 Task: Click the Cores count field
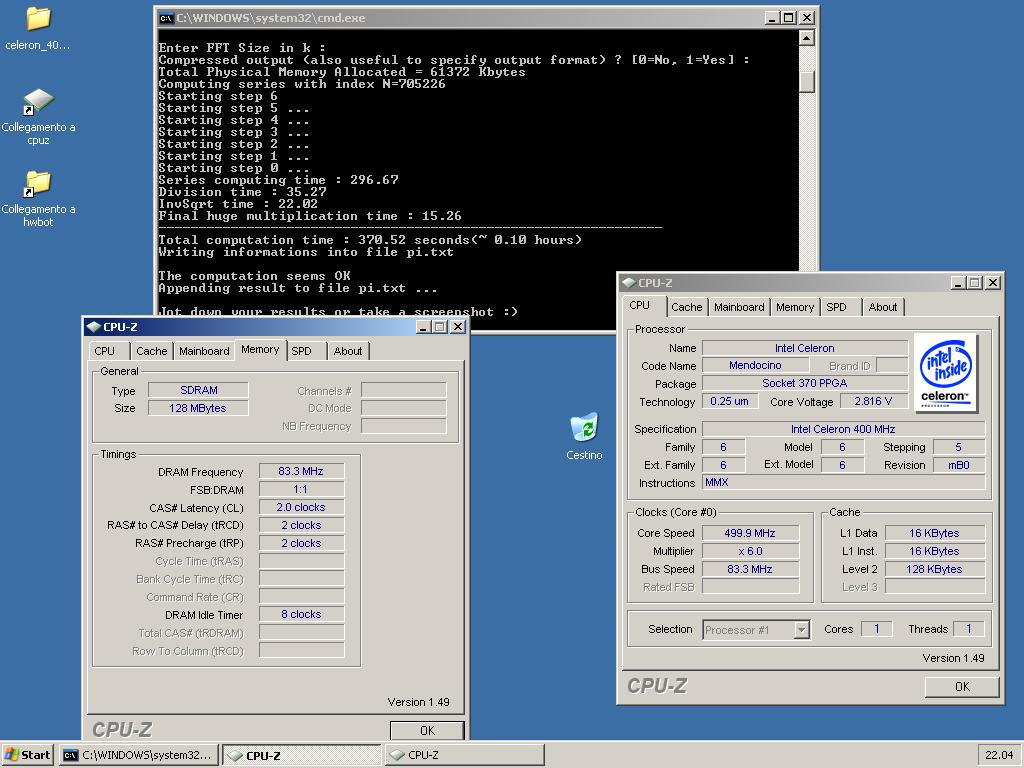coord(876,629)
